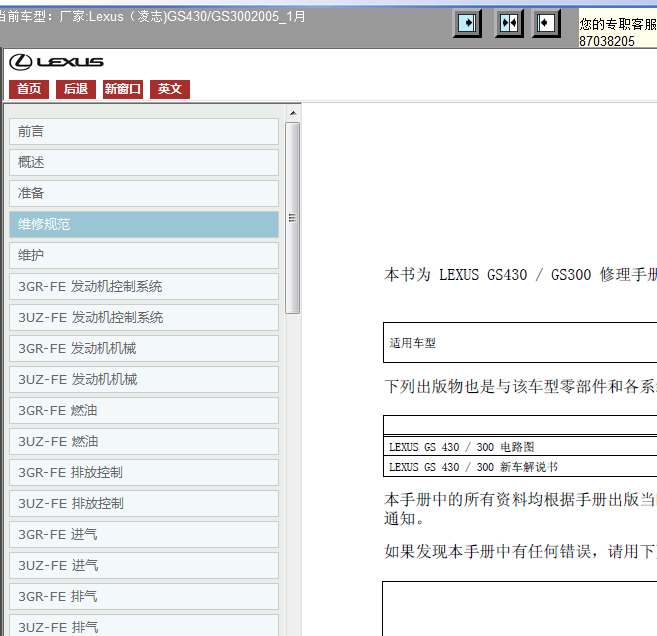Click the LEXUS GS 430 / 300 电路图 row
This screenshot has height=636, width=657.
(520, 447)
